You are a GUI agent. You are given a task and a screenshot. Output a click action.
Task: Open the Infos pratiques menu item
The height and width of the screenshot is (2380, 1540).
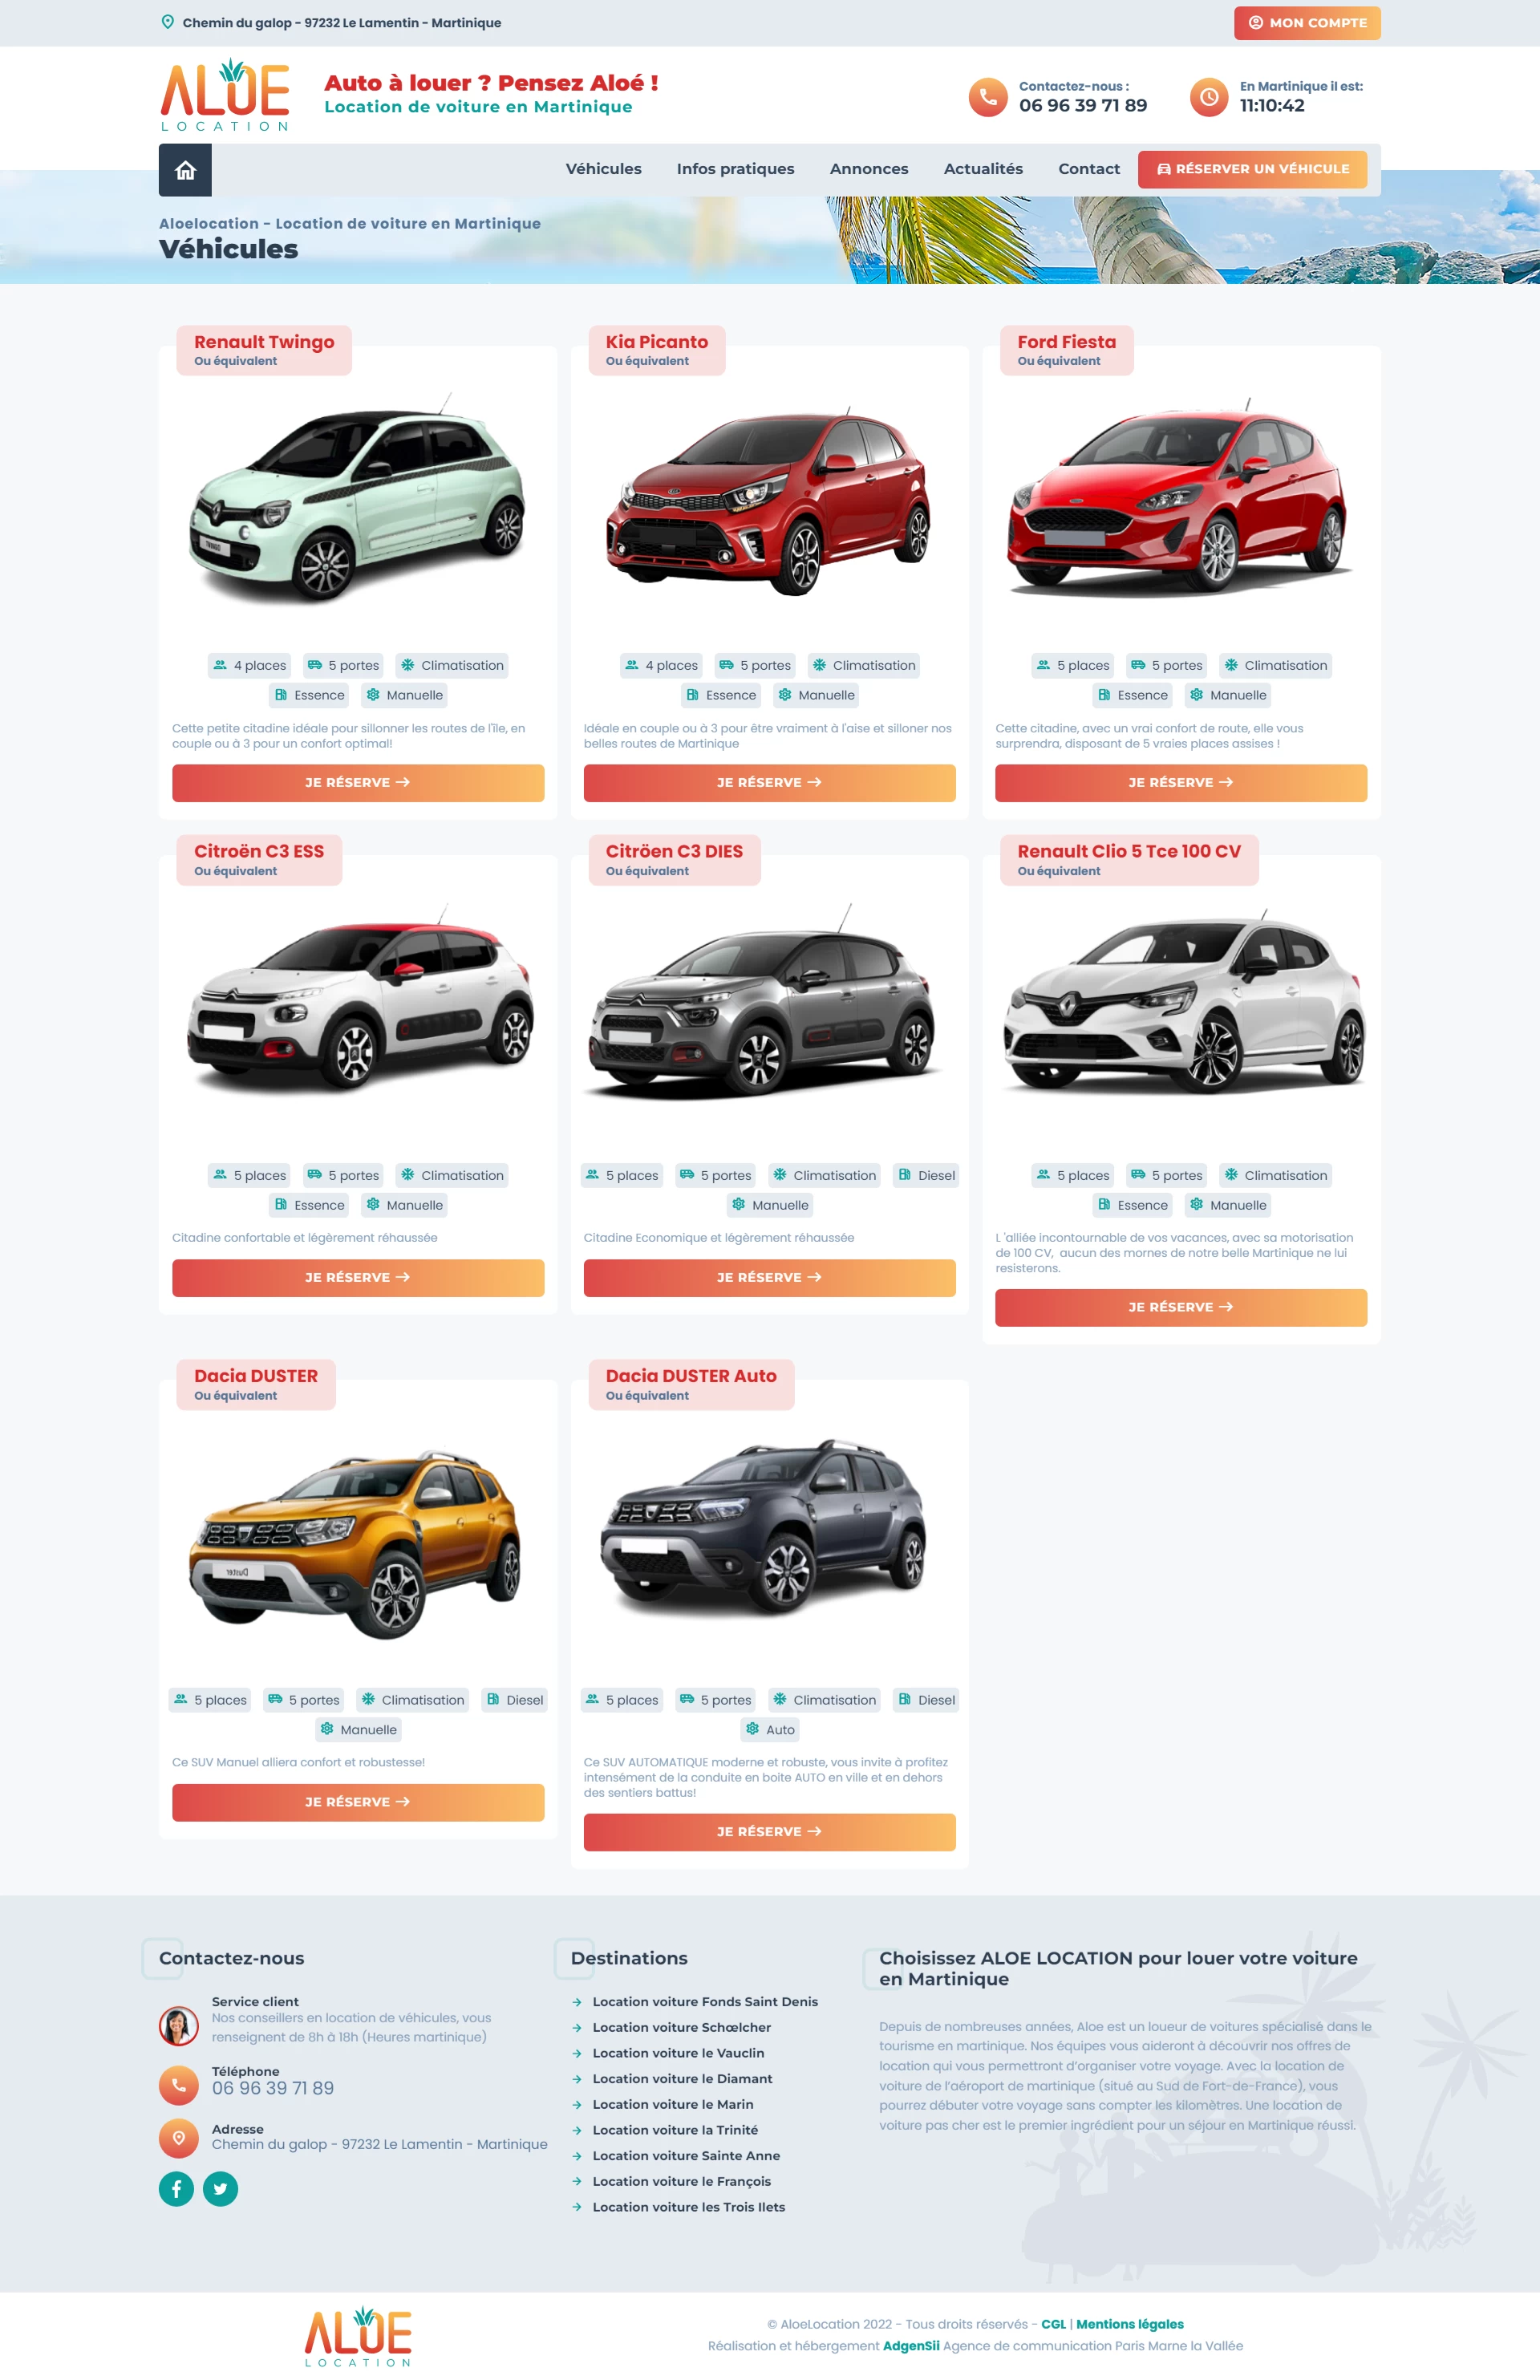coord(735,169)
